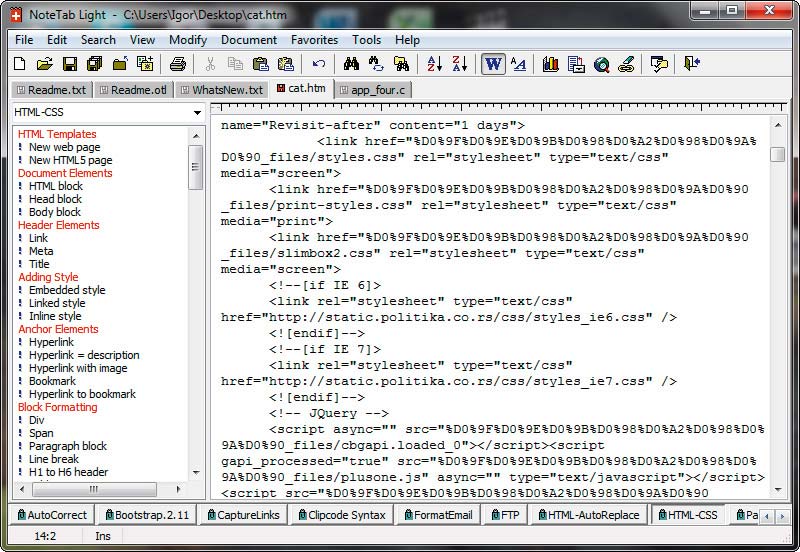Click the greyed-out Copy icon
The height and width of the screenshot is (552, 800).
pyautogui.click(x=235, y=64)
